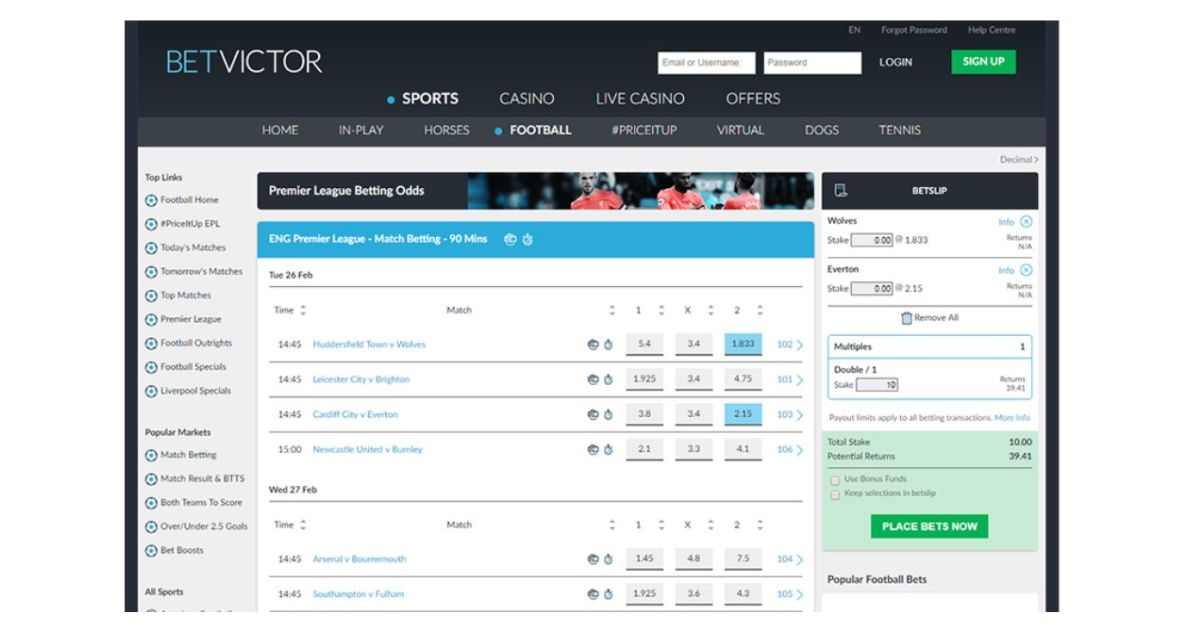
Task: Click the Remove All trash icon
Action: point(906,318)
